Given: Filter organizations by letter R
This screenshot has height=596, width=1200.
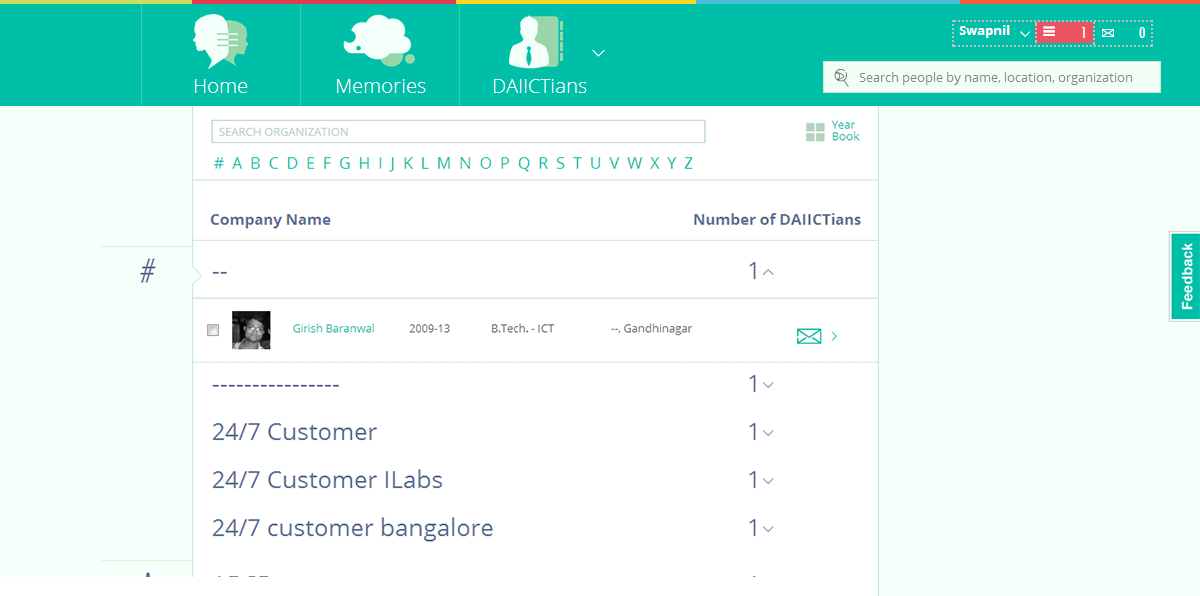Looking at the screenshot, I should point(543,163).
